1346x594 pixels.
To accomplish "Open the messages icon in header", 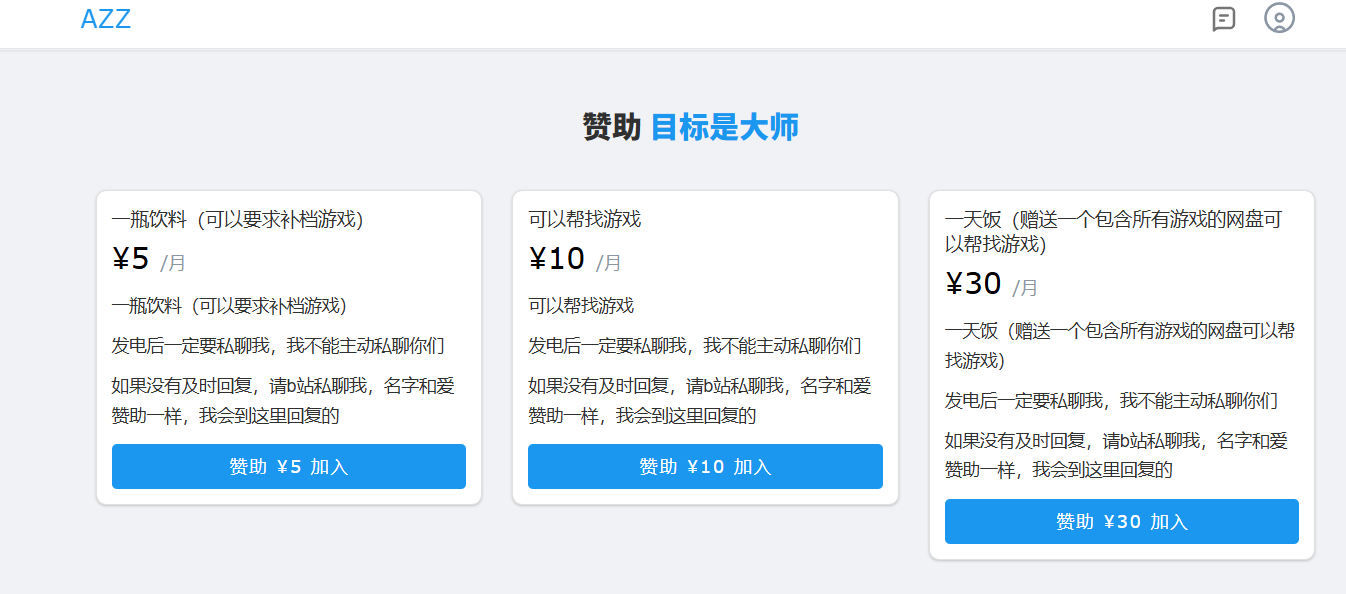I will pyautogui.click(x=1223, y=19).
